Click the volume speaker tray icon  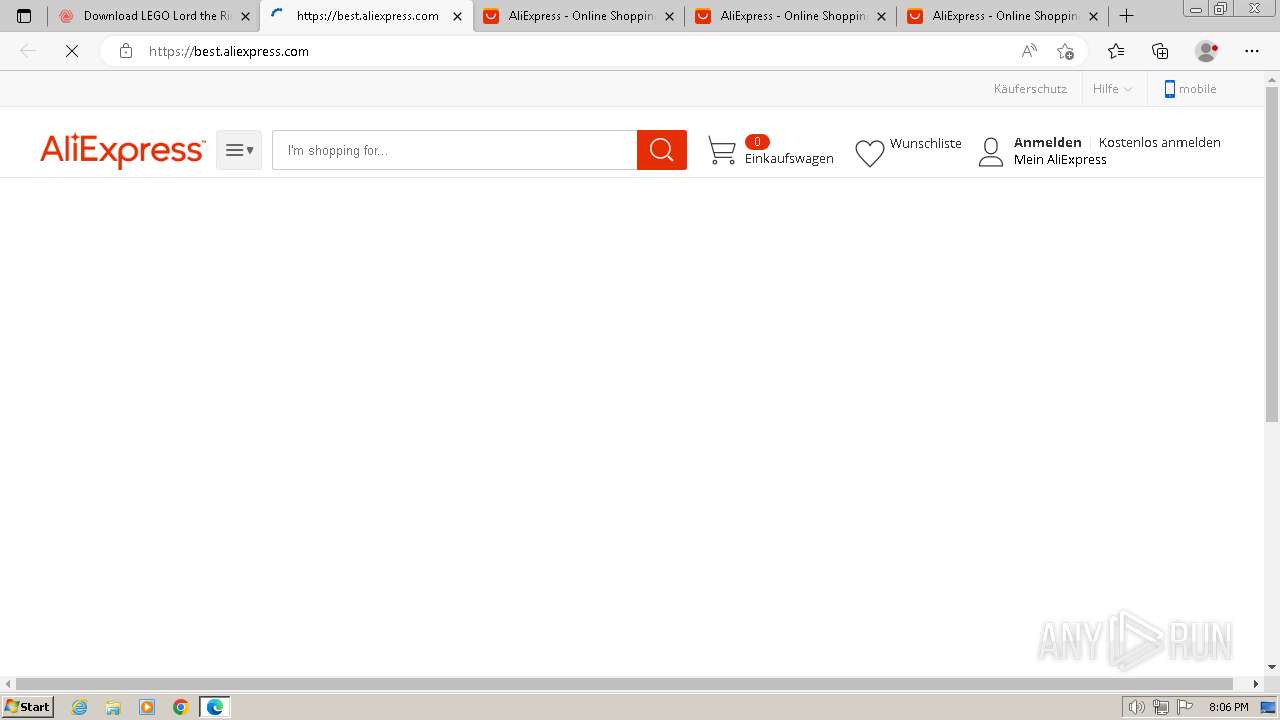(1137, 707)
